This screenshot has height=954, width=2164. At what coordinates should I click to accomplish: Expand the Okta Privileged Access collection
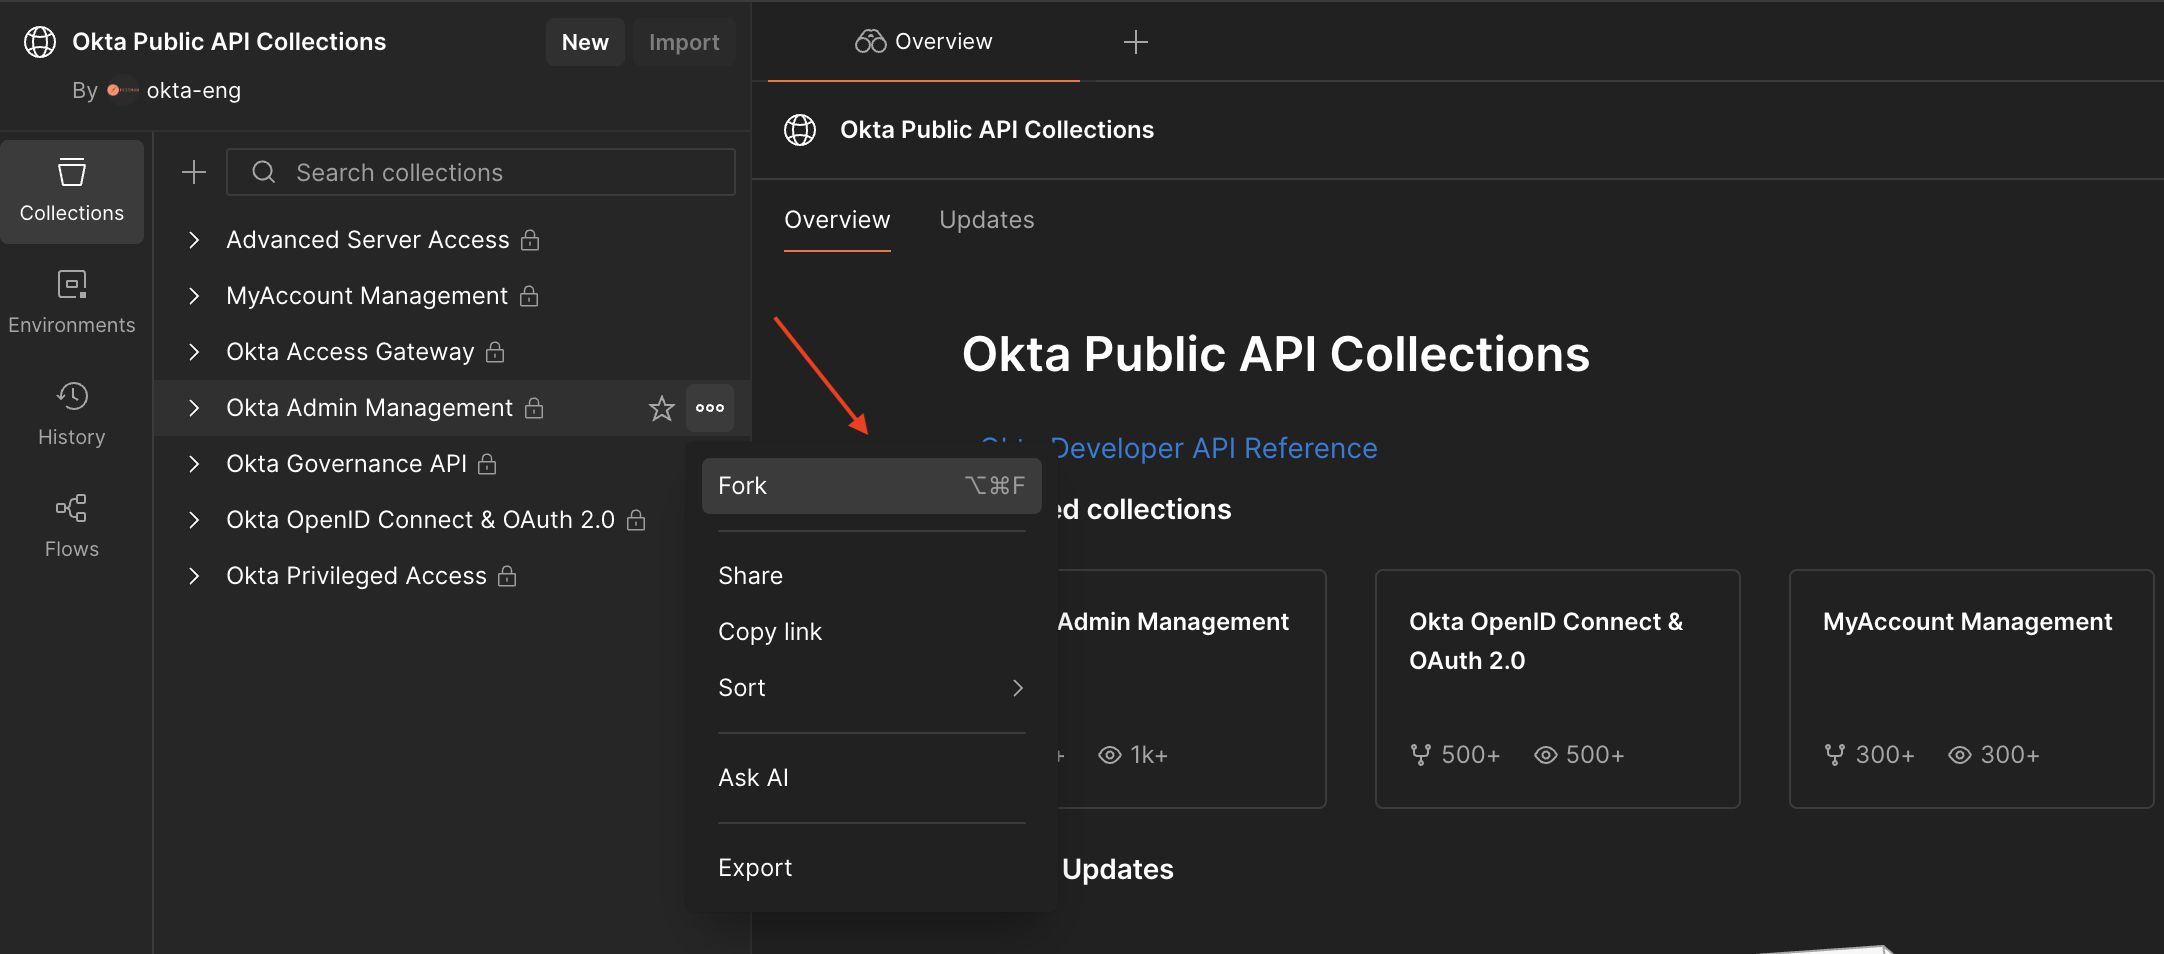194,576
